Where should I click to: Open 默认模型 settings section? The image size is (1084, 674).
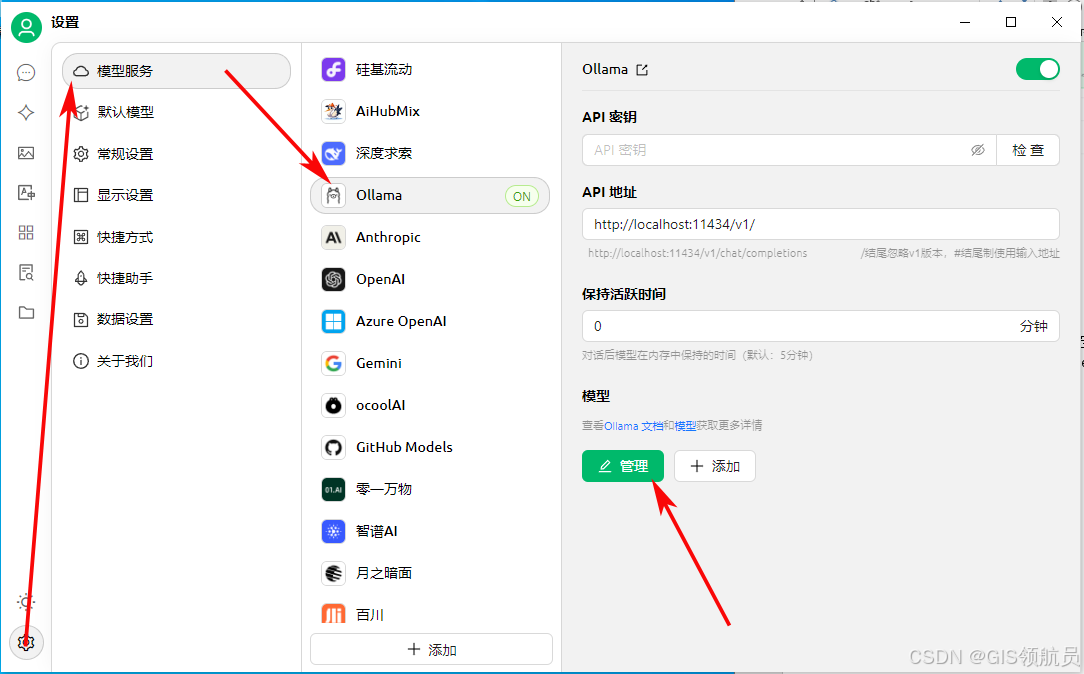tap(176, 112)
